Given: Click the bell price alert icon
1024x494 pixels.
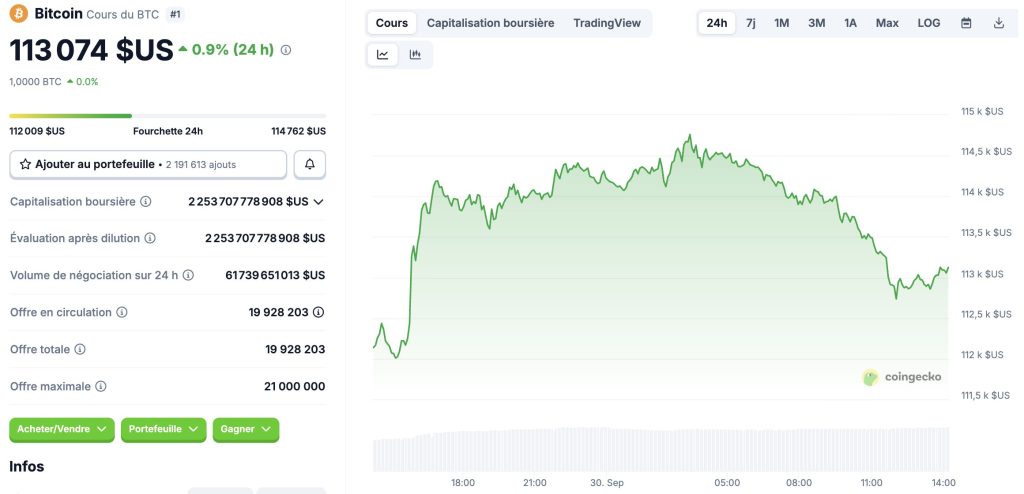Looking at the screenshot, I should [x=309, y=164].
